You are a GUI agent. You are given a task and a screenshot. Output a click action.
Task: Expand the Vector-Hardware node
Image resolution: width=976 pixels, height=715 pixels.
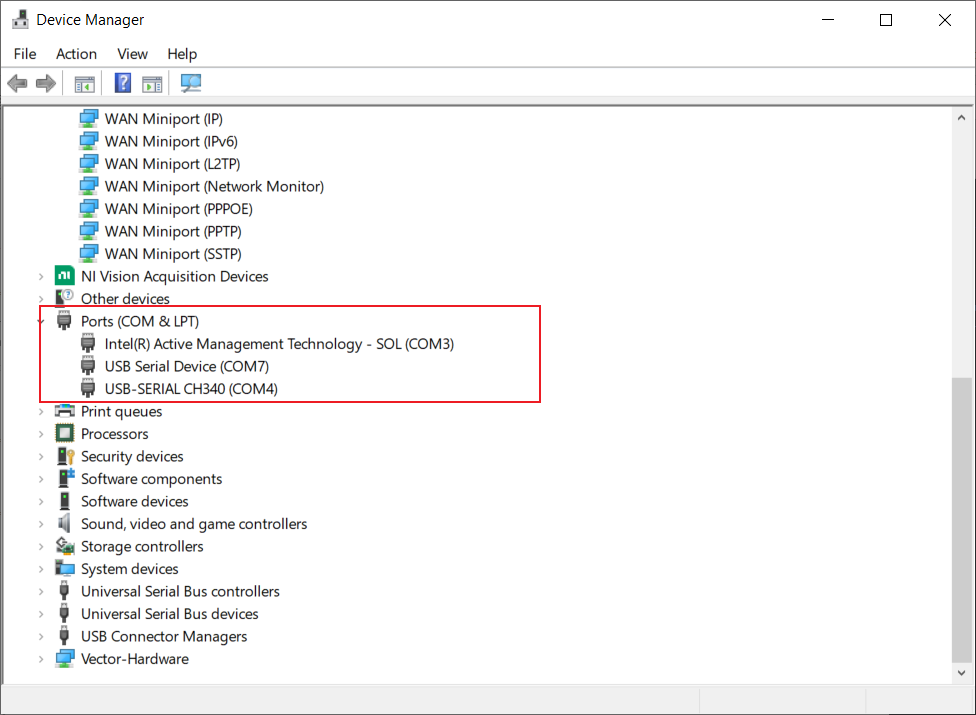click(41, 658)
